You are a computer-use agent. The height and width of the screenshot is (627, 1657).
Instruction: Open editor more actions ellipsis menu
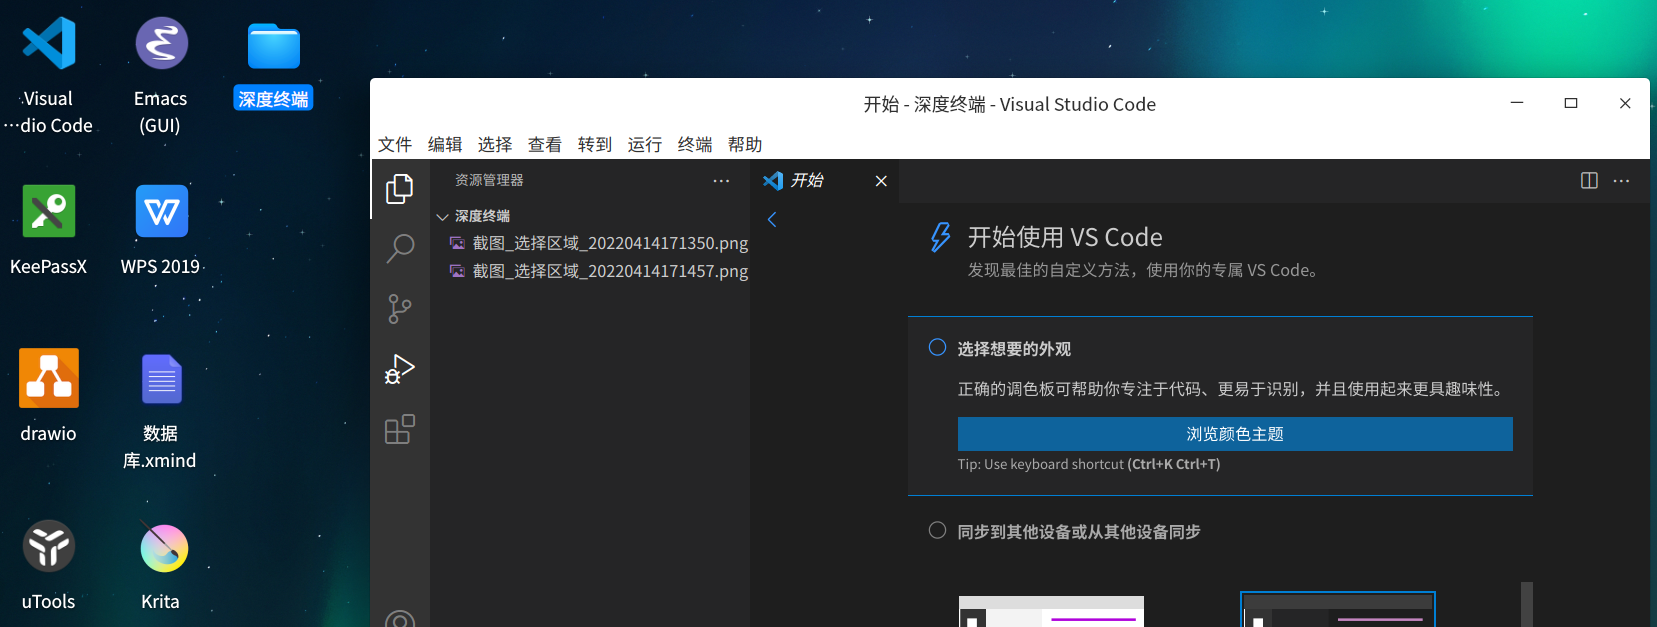click(x=1622, y=181)
